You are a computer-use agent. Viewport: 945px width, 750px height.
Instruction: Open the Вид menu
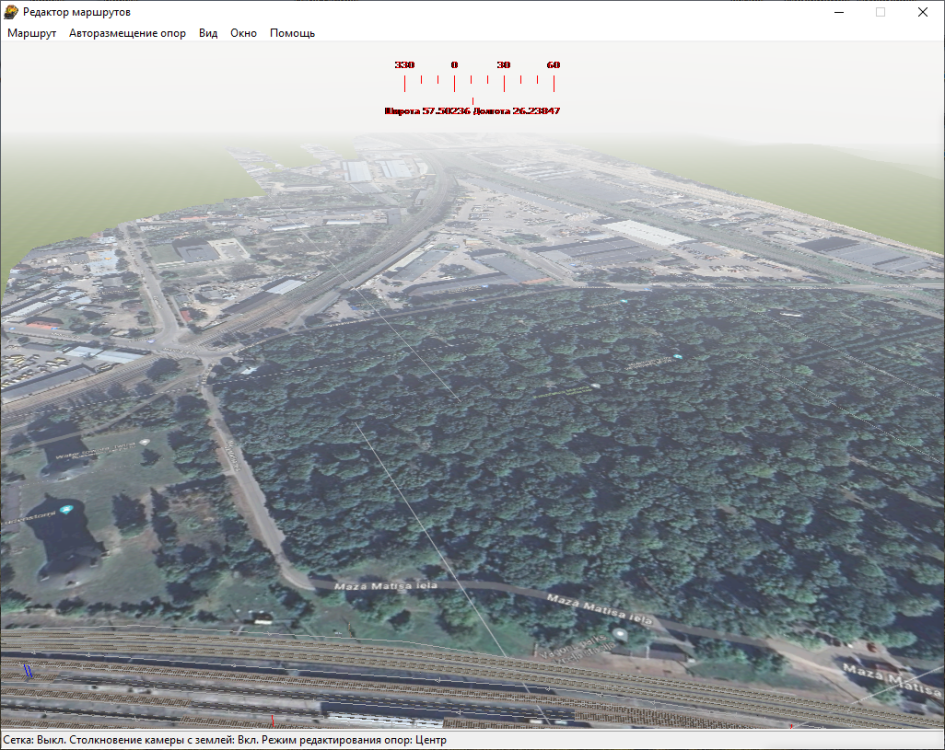pos(208,33)
